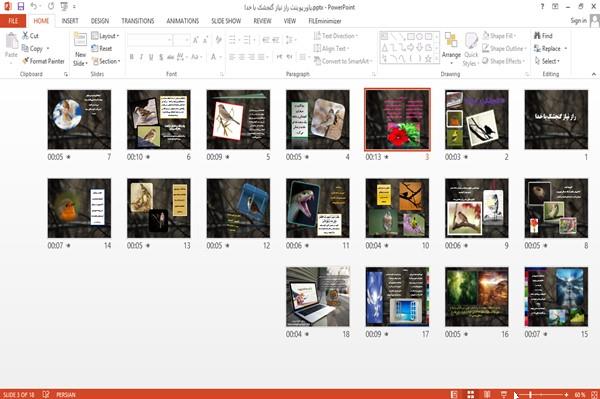Select slide 14 robin thumbnail

(x=79, y=208)
